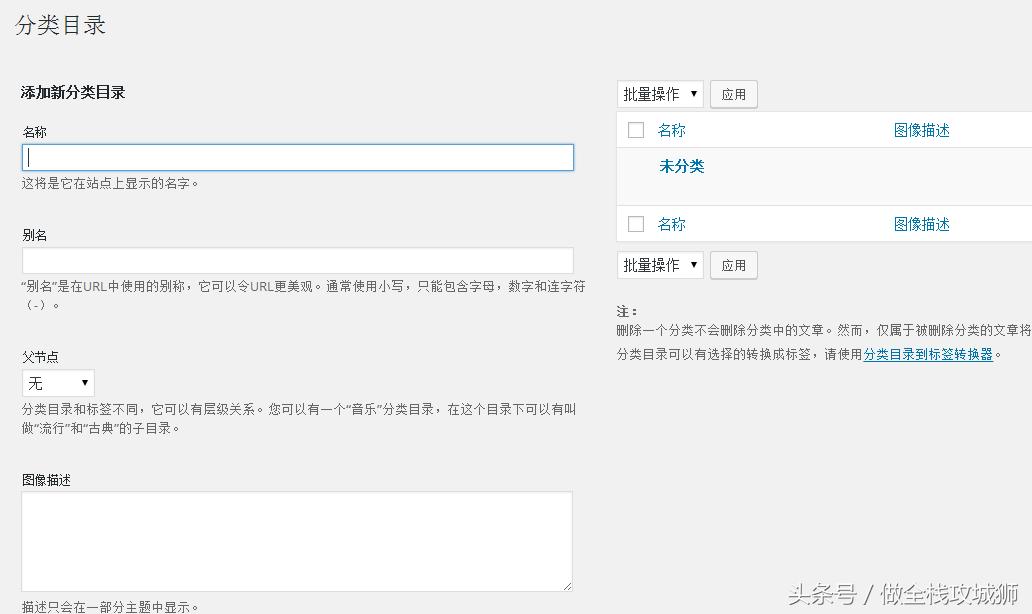Check the select-all checkbox in top header
Screen dimensions: 1032x614
(x=636, y=129)
